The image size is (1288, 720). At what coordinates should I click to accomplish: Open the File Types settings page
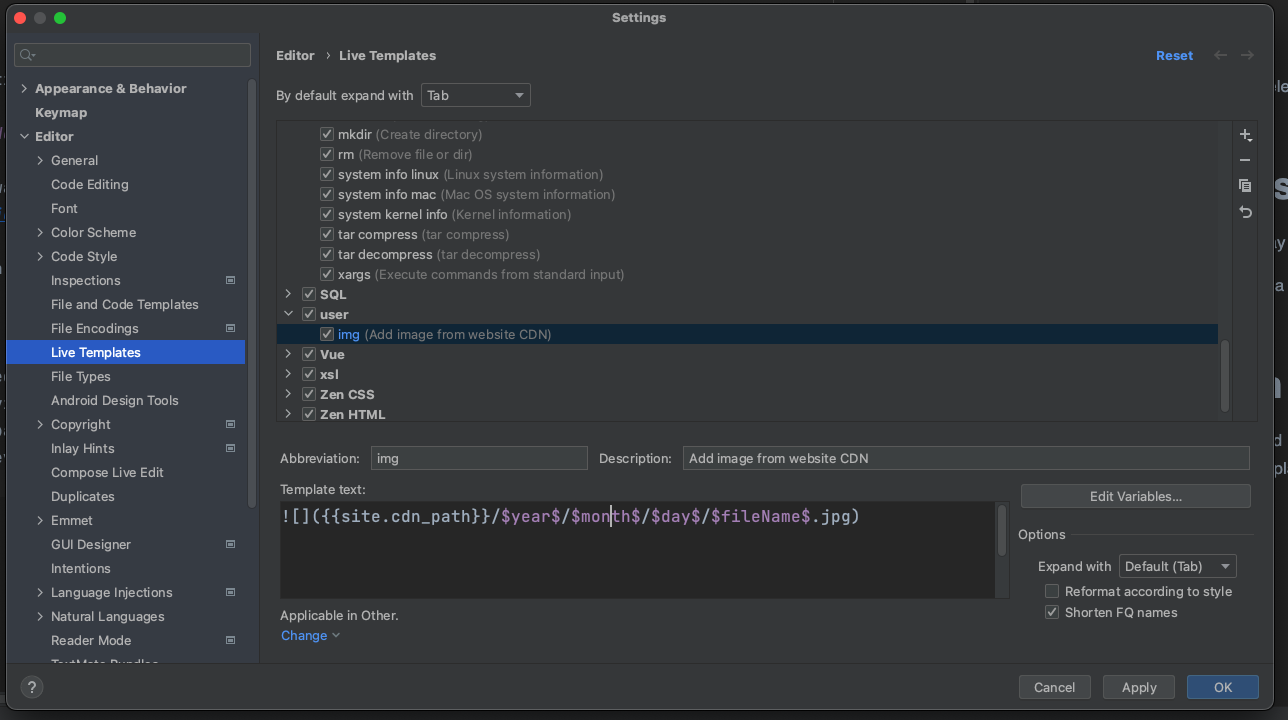(x=81, y=376)
